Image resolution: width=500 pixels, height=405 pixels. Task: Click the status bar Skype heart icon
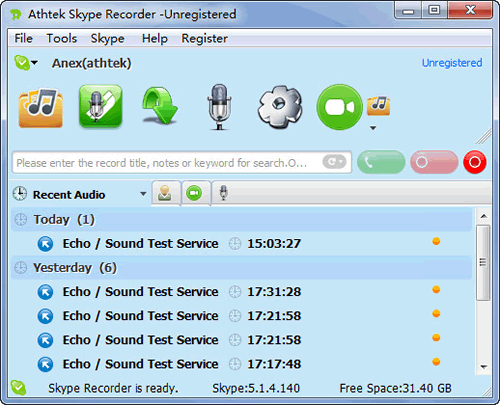(18, 388)
